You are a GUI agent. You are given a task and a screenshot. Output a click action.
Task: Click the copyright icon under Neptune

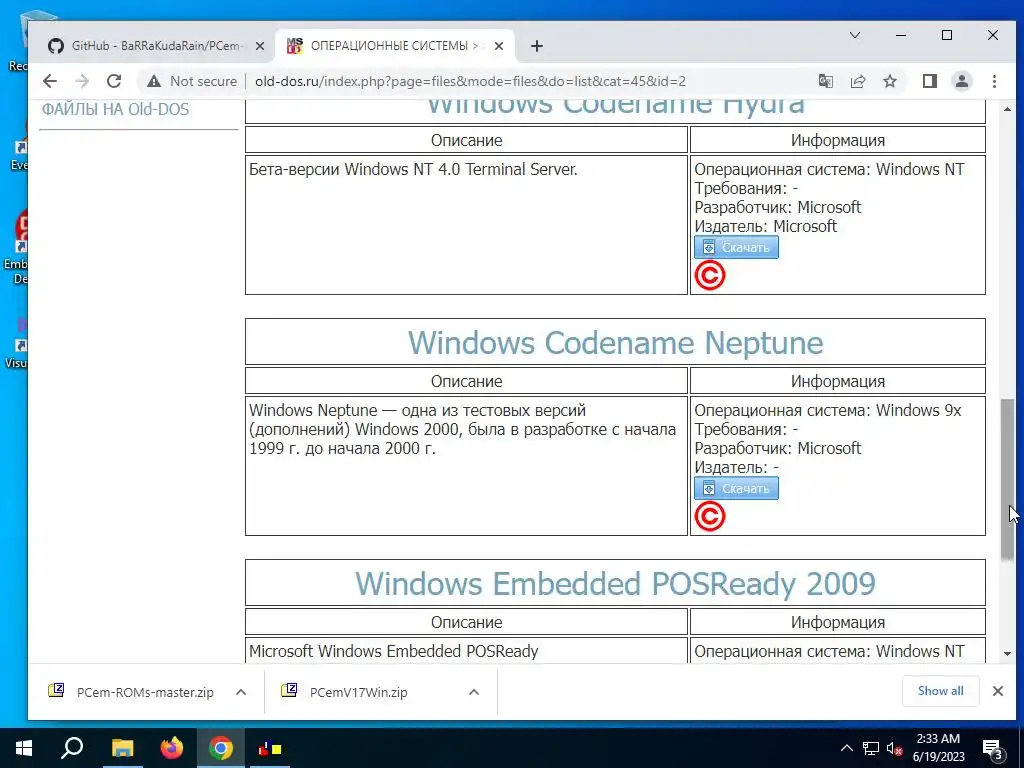(x=710, y=517)
